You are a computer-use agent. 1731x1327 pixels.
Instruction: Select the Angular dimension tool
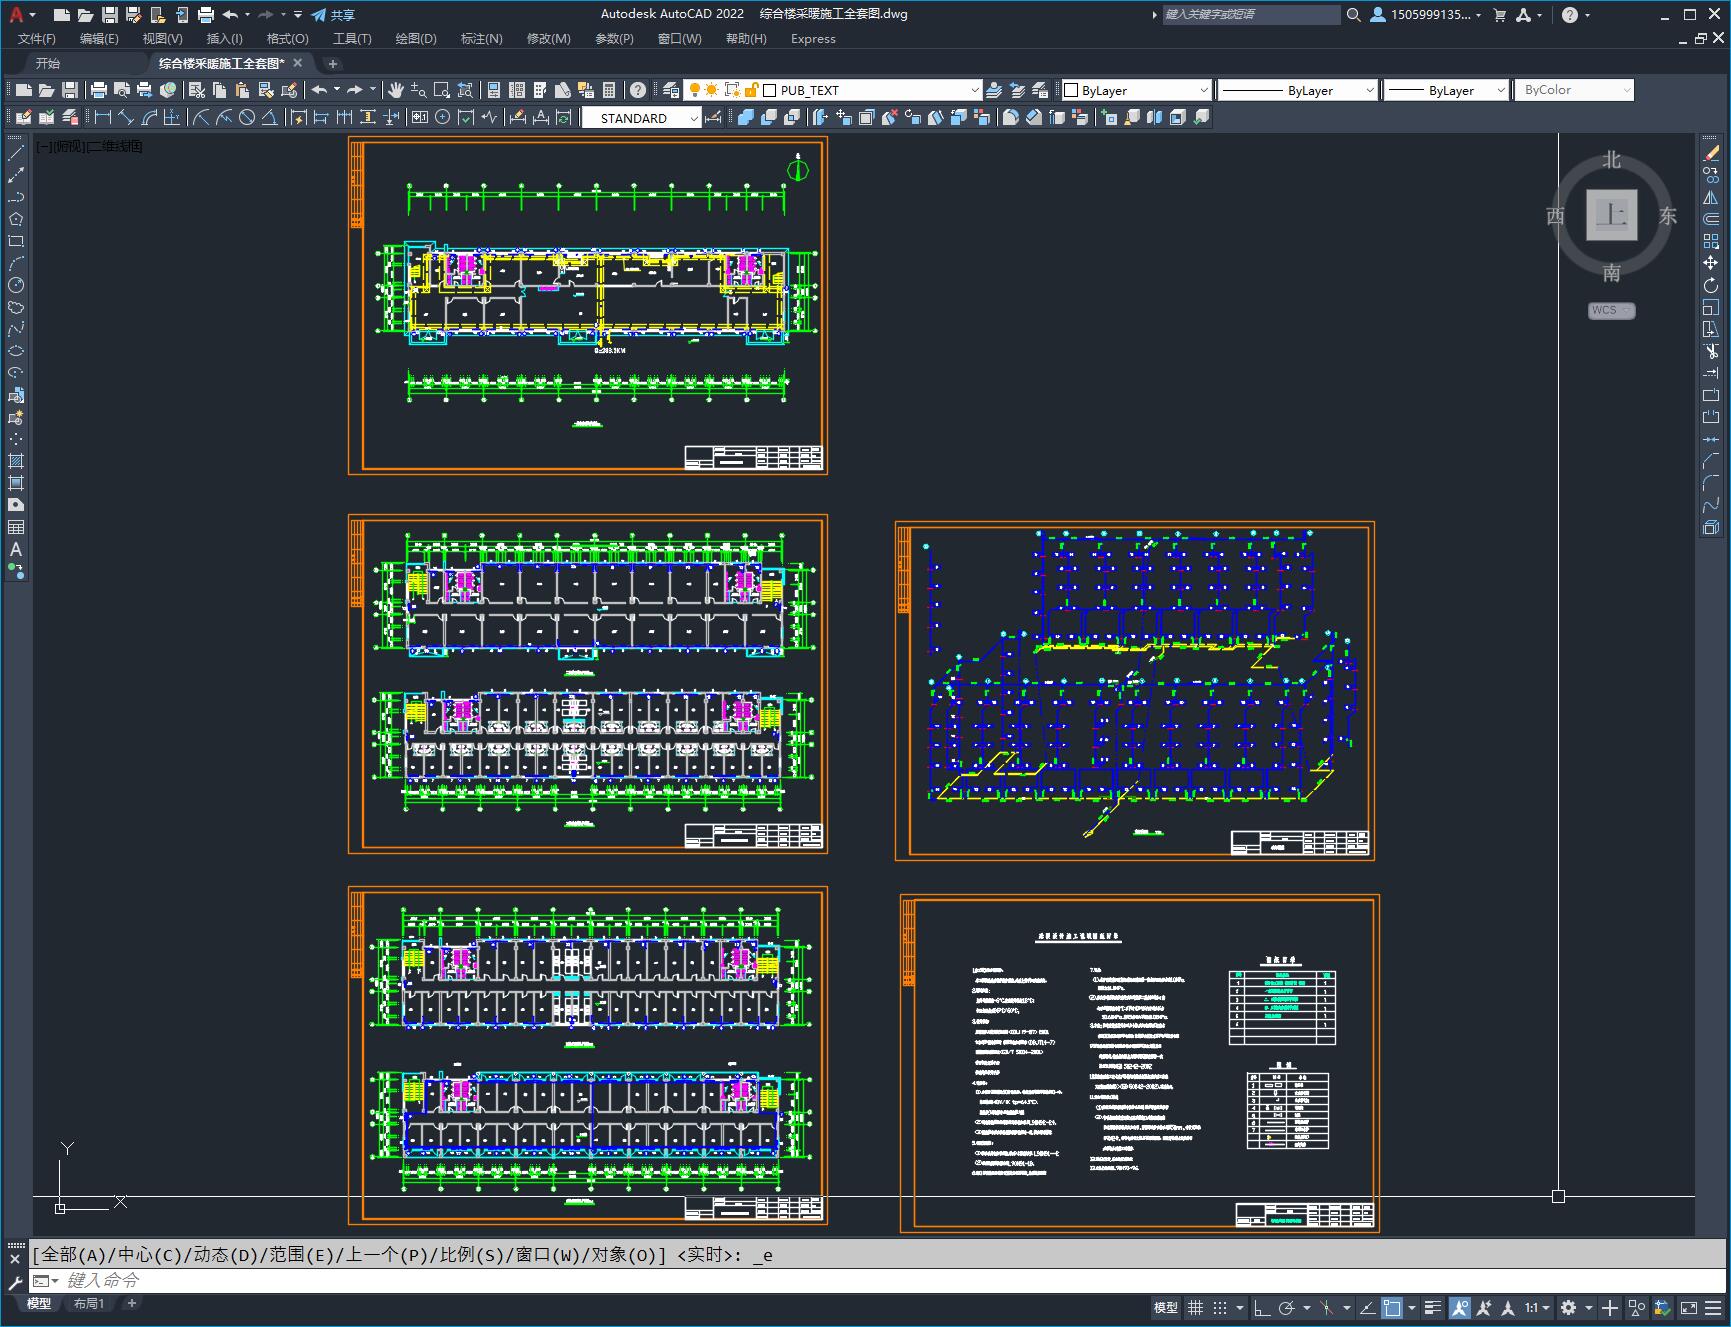click(x=270, y=117)
